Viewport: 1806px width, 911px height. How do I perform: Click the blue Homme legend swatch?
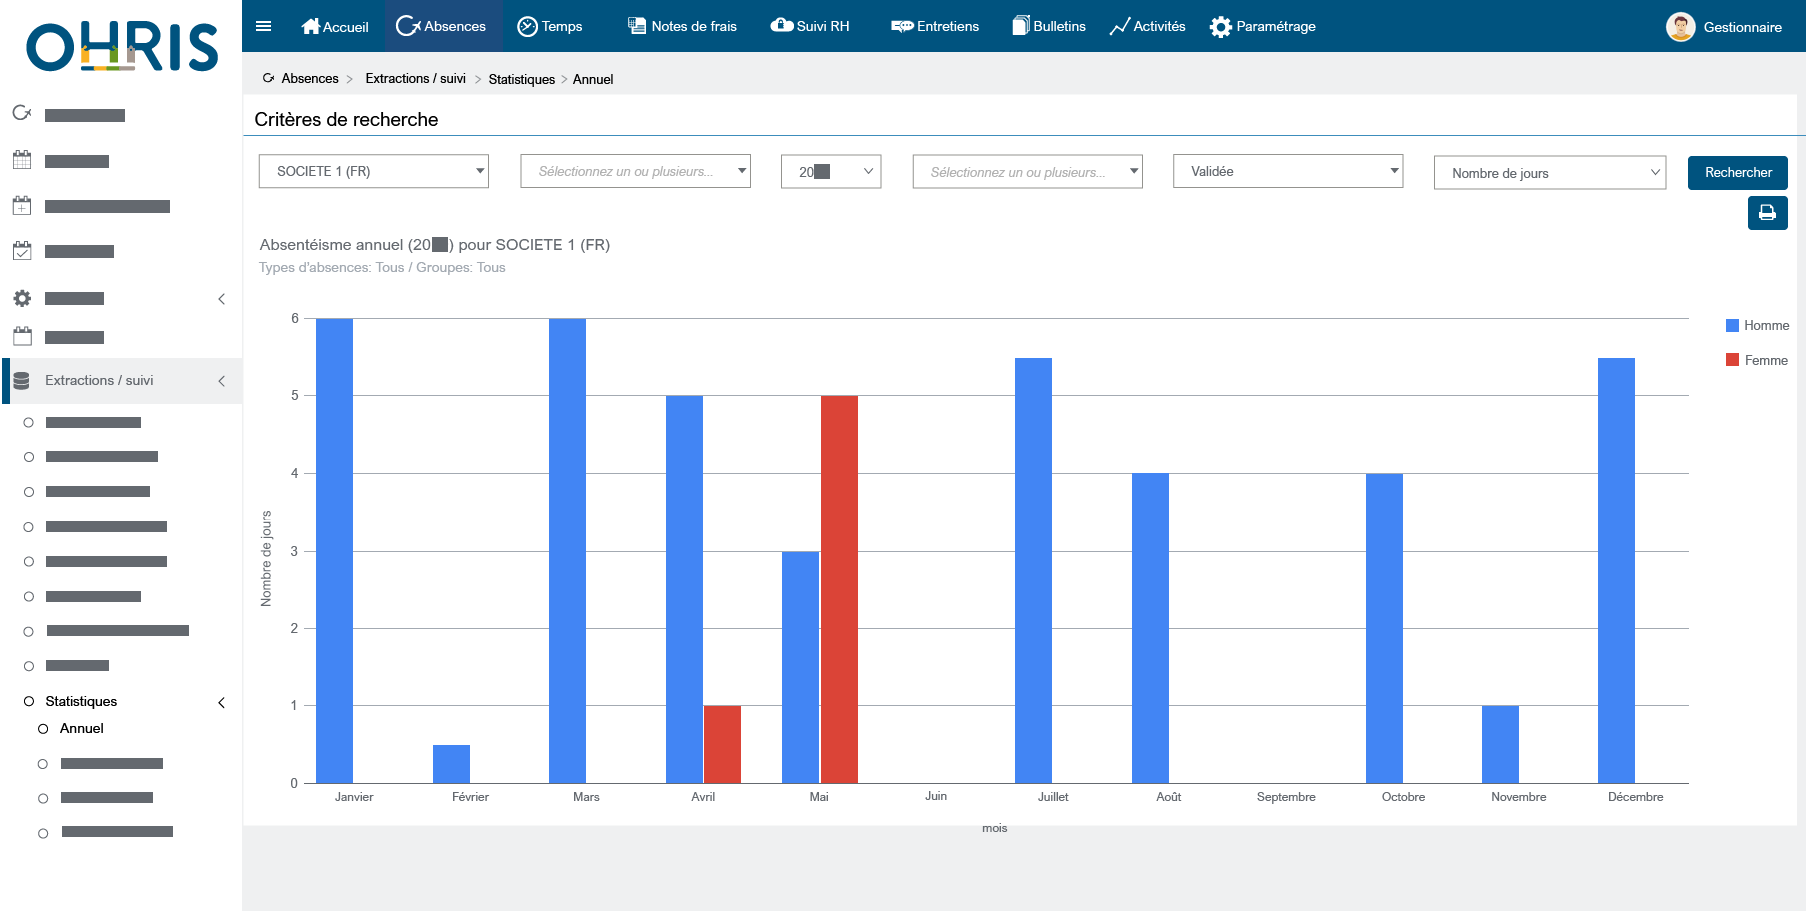coord(1732,326)
